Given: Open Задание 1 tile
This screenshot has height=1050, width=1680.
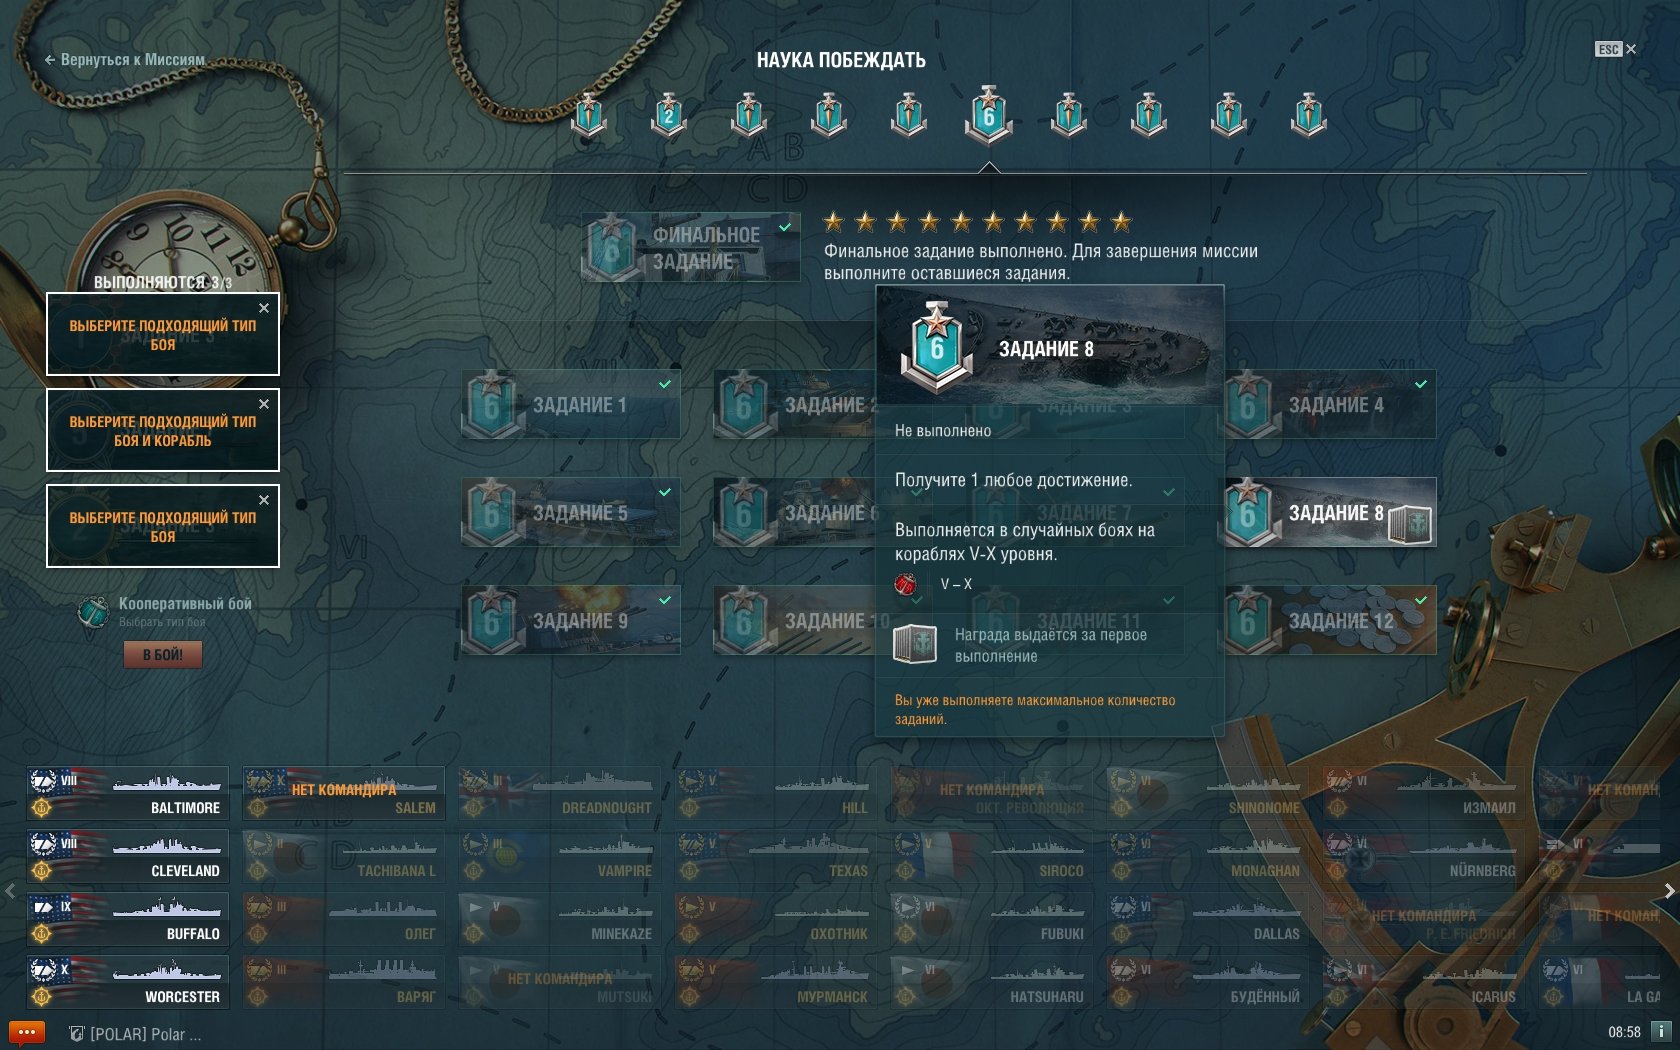Looking at the screenshot, I should [x=571, y=405].
